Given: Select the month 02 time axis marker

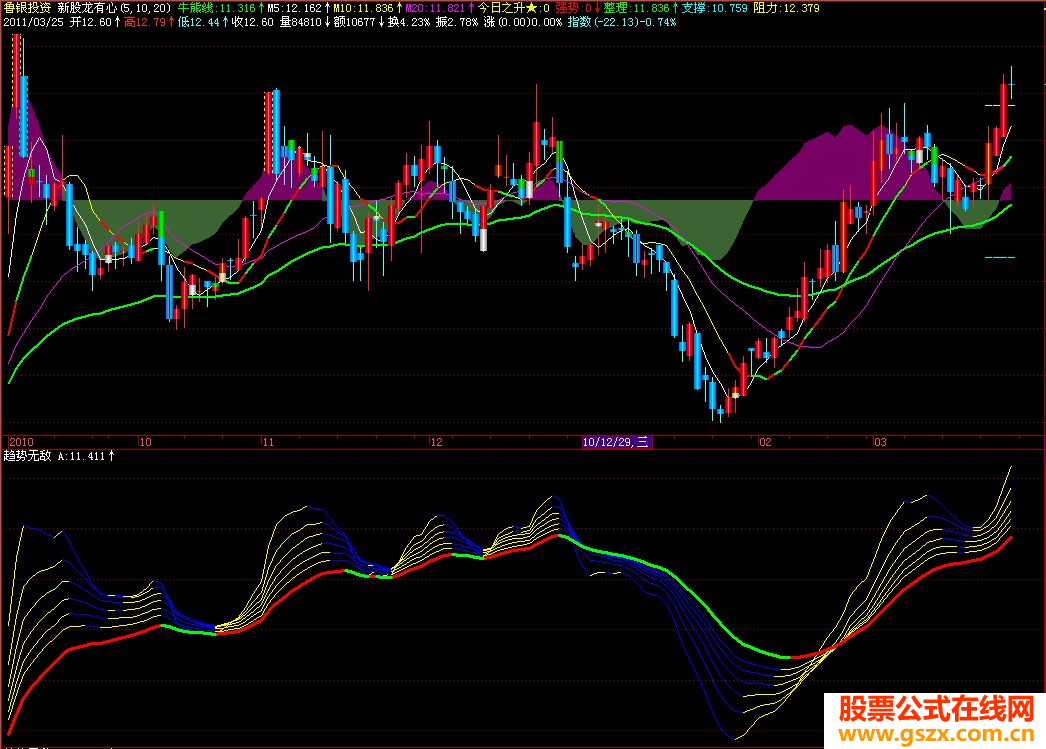Looking at the screenshot, I should (x=765, y=442).
